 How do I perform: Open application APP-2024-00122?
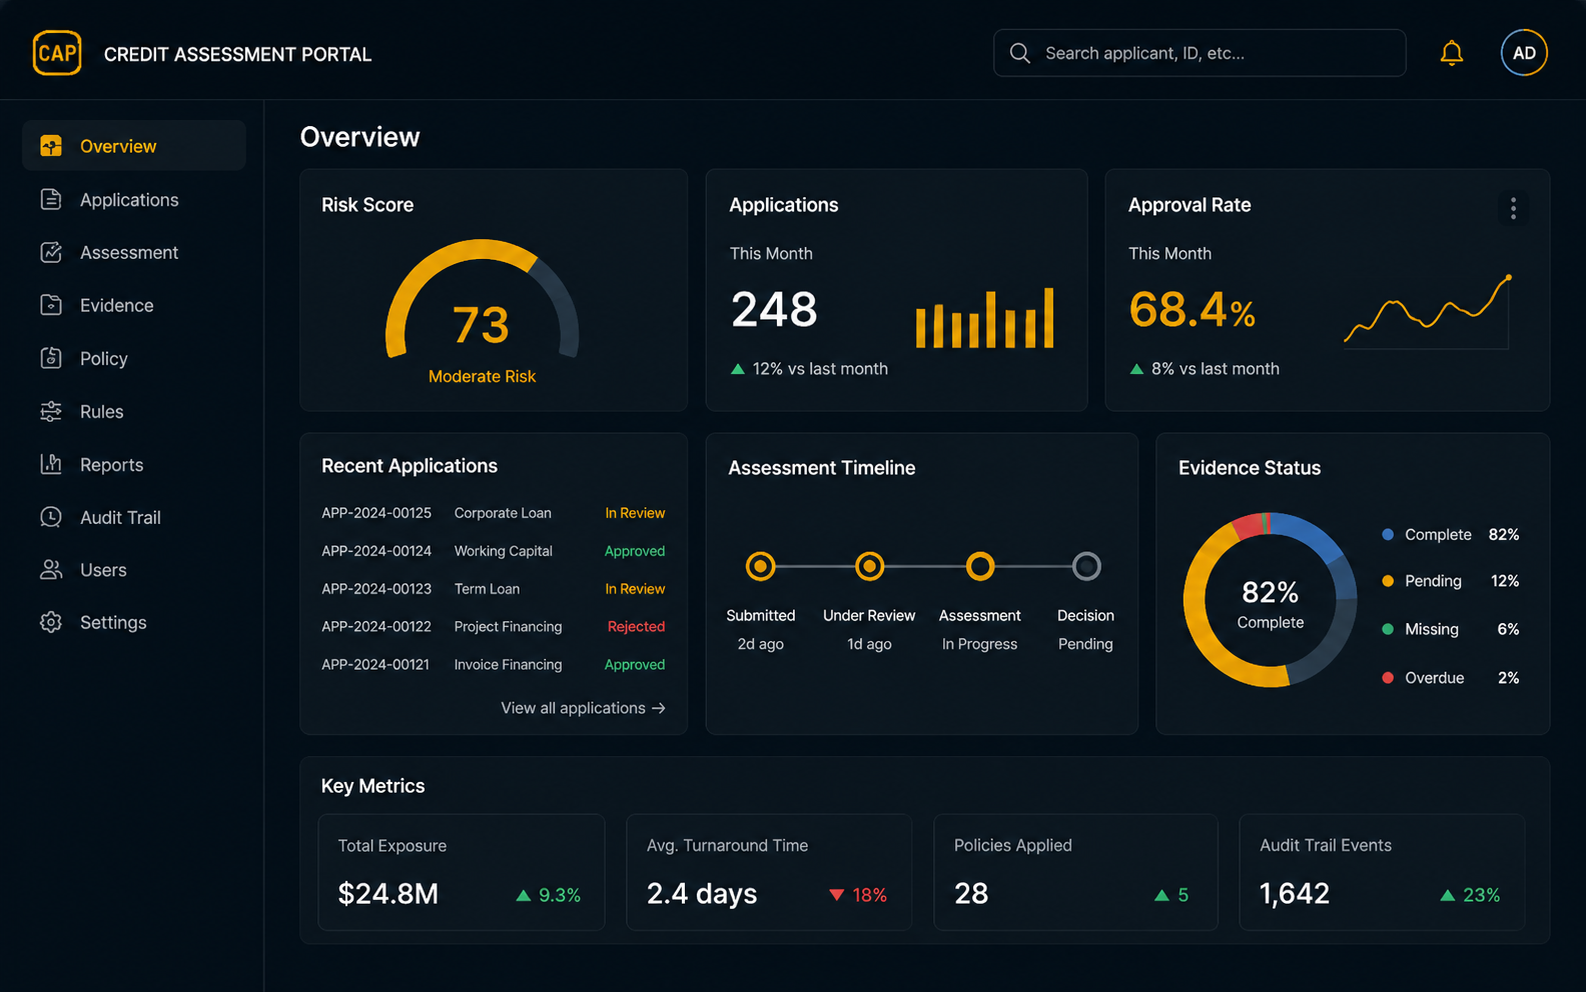(376, 627)
